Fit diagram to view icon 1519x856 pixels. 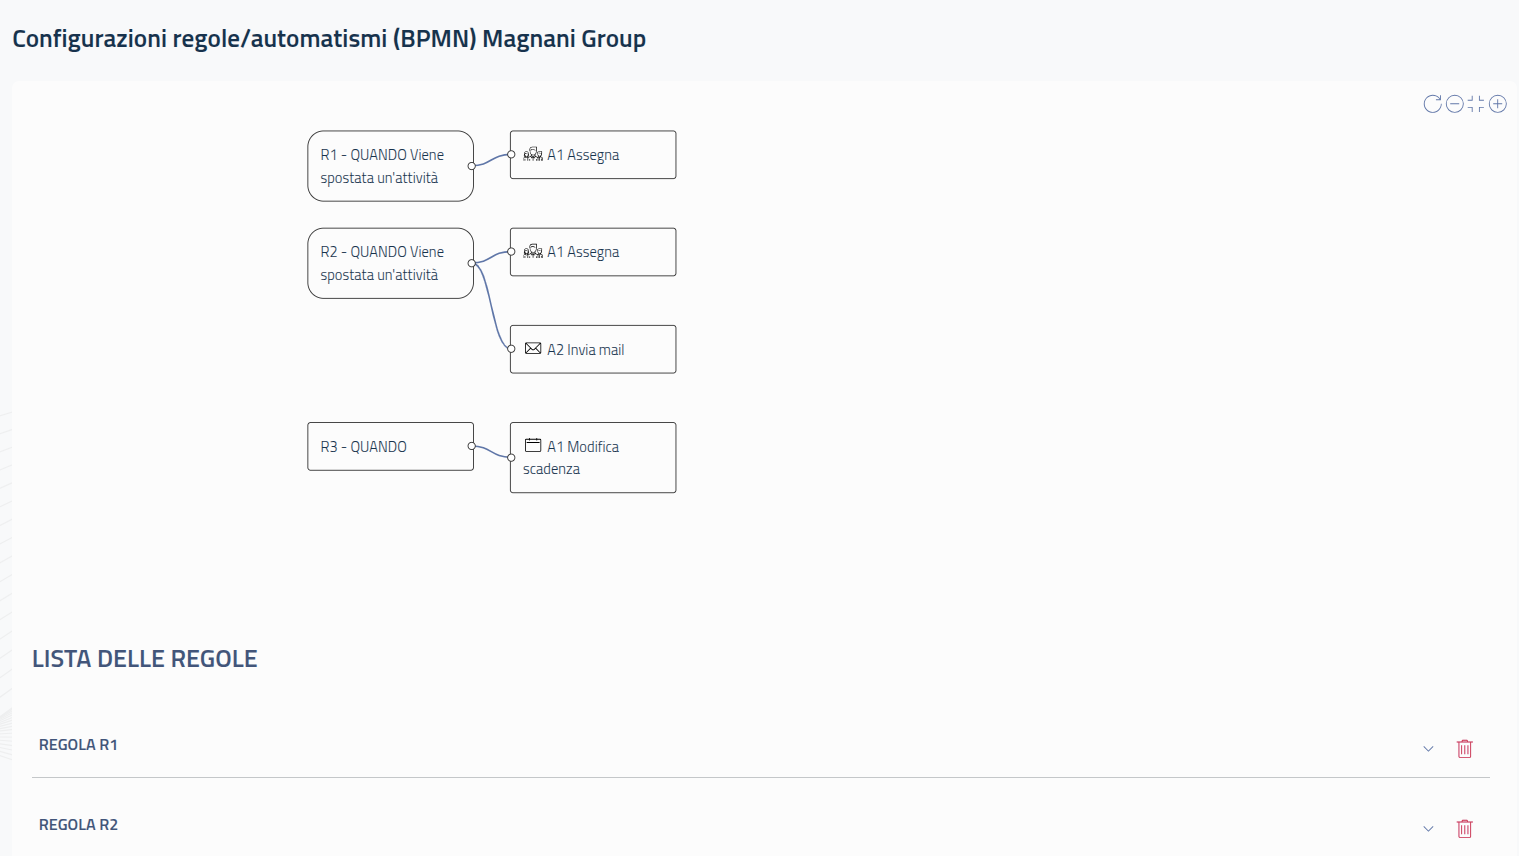click(x=1476, y=104)
